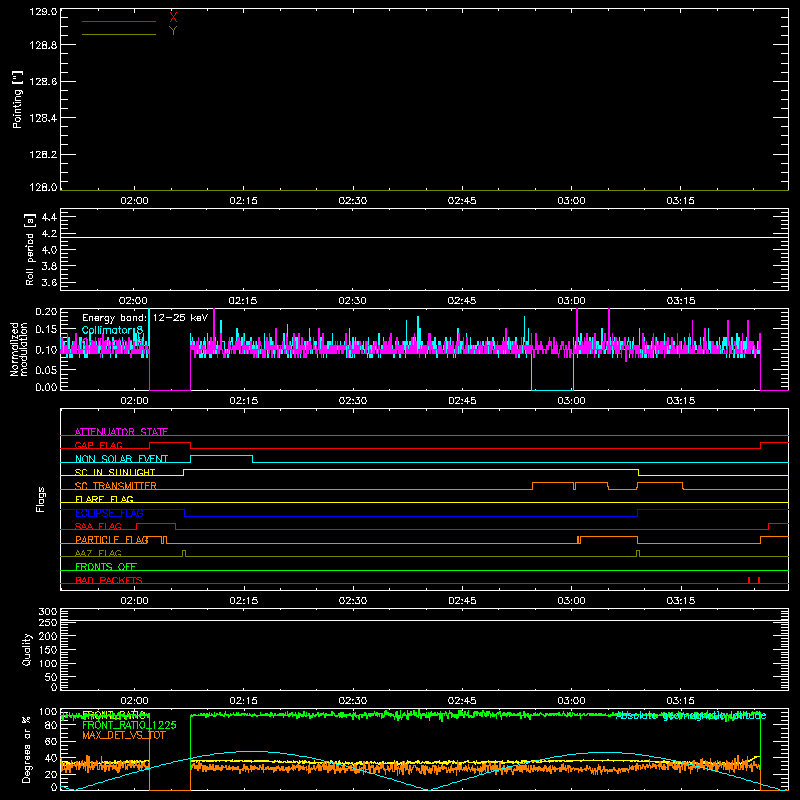Viewport: 800px width, 800px height.
Task: Click the FLARE_FLAG label
Action: (x=104, y=499)
